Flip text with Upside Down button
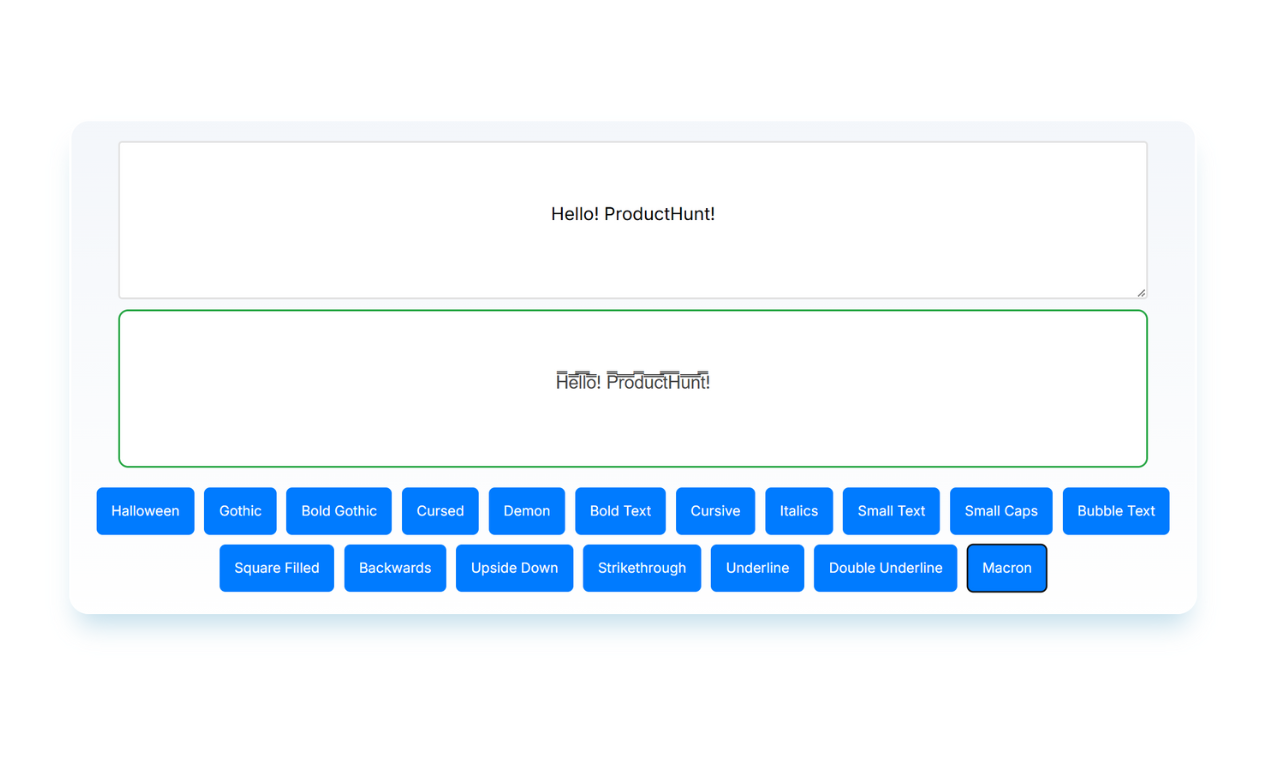This screenshot has height=760, width=1270. [x=514, y=568]
